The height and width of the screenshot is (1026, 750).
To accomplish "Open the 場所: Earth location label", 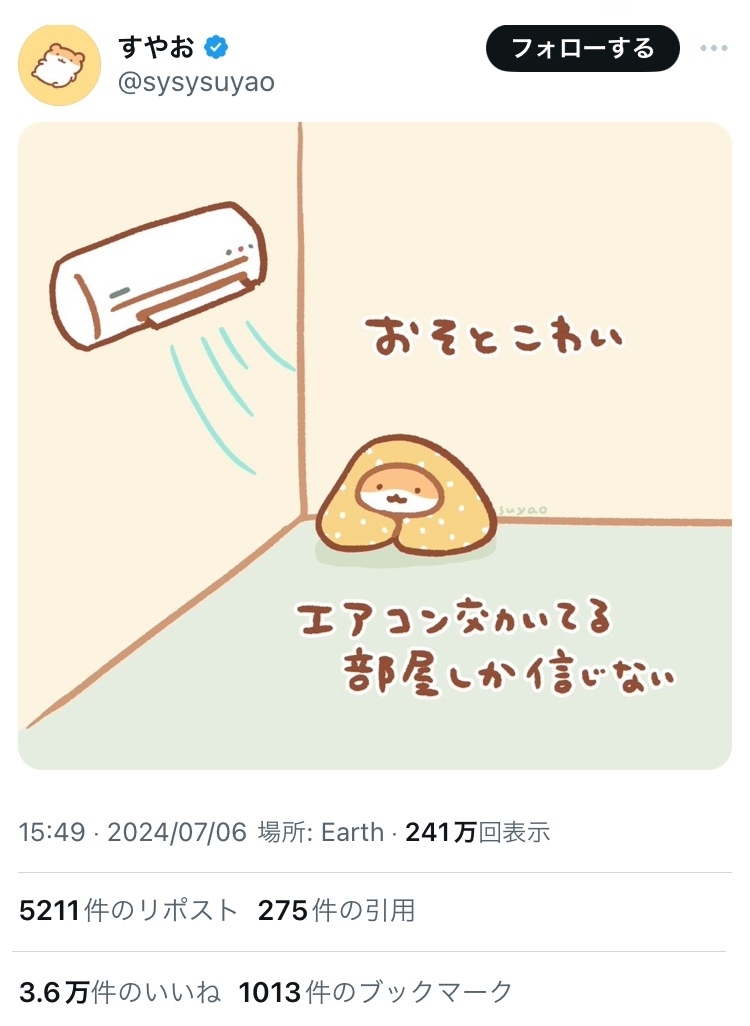I will point(321,832).
